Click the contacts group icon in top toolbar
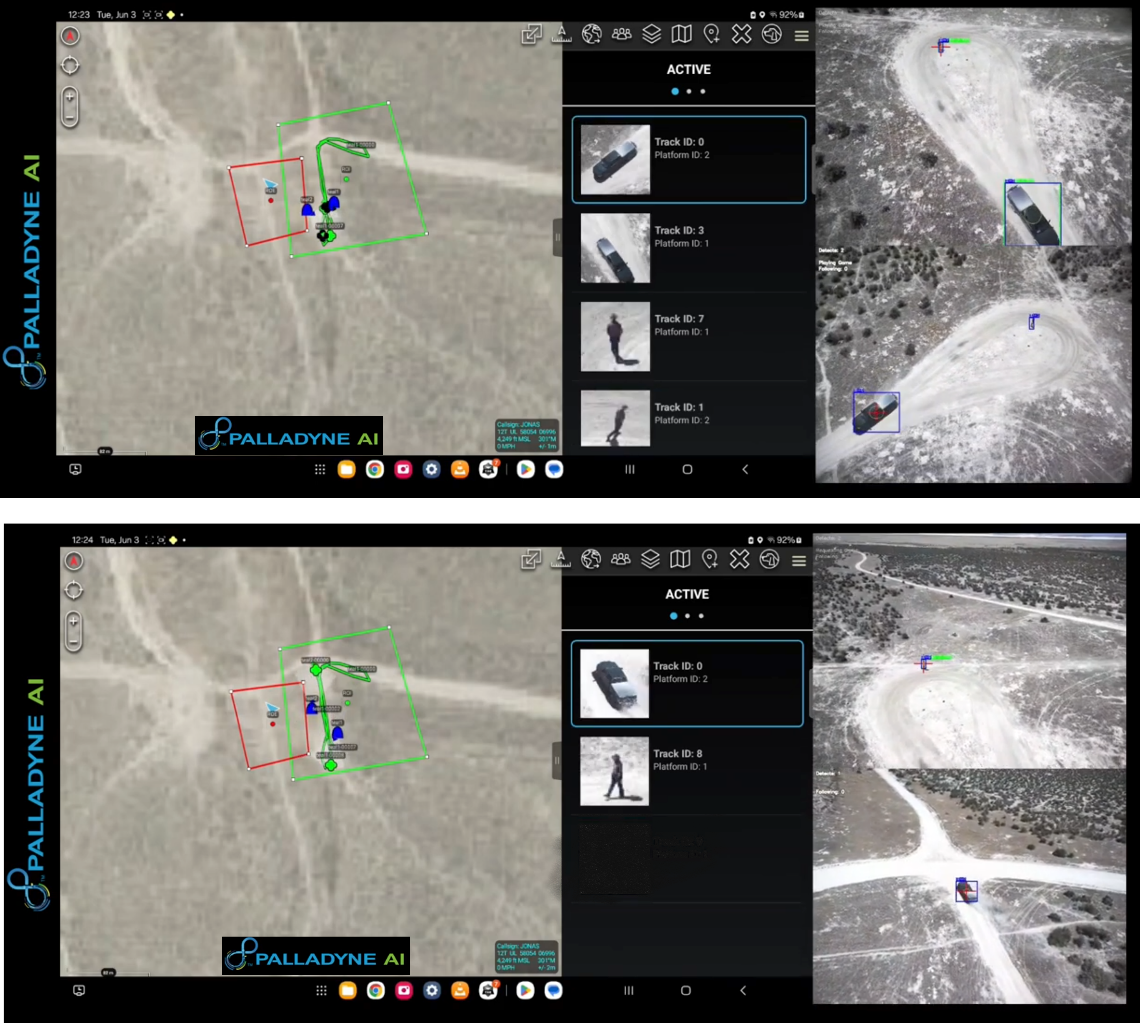The image size is (1140, 1023). [621, 35]
